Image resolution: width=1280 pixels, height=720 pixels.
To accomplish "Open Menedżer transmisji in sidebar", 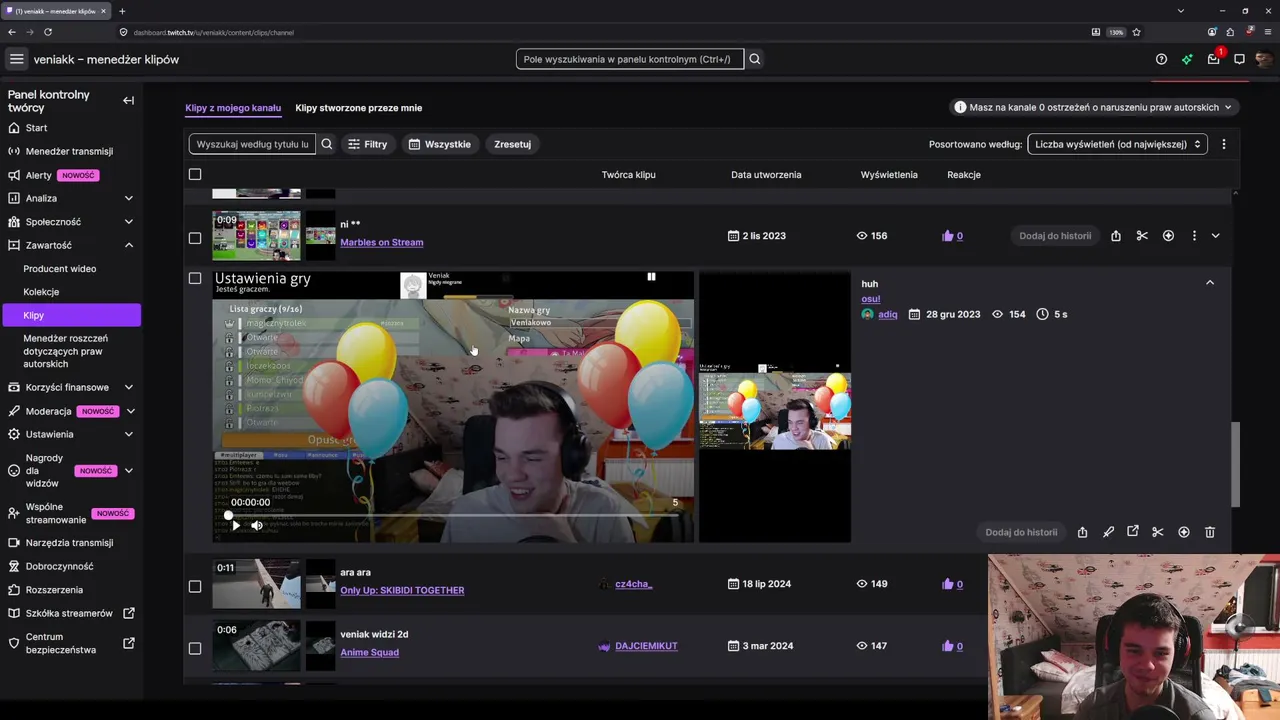I will 71,151.
